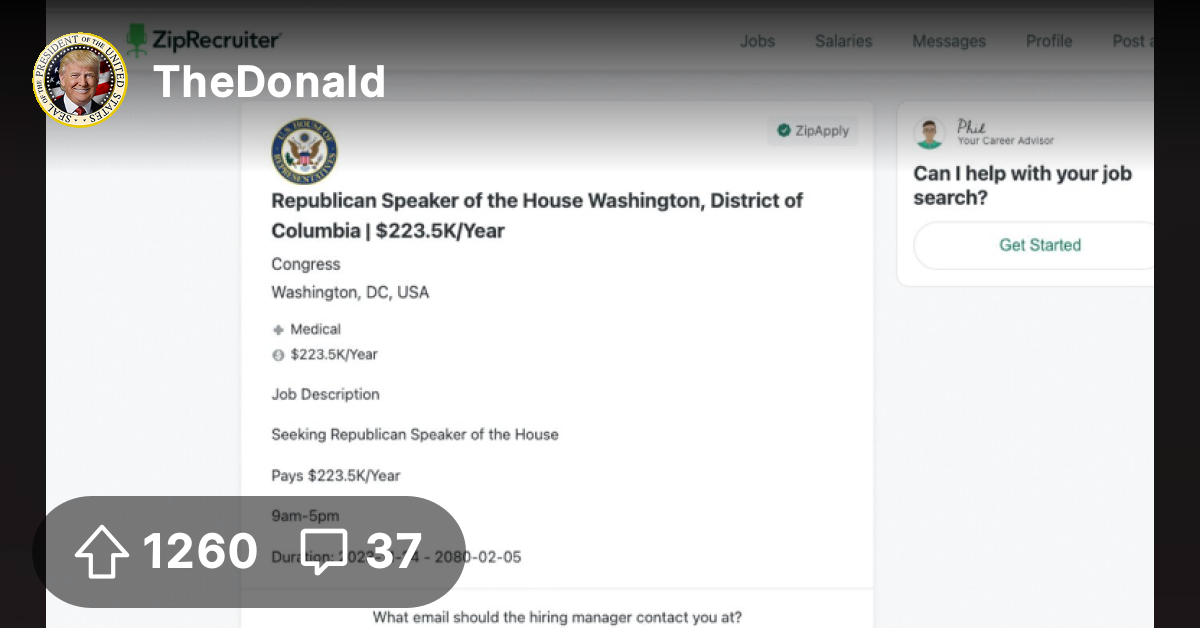Image resolution: width=1200 pixels, height=628 pixels.
Task: Click the 37 comments count
Action: (393, 552)
